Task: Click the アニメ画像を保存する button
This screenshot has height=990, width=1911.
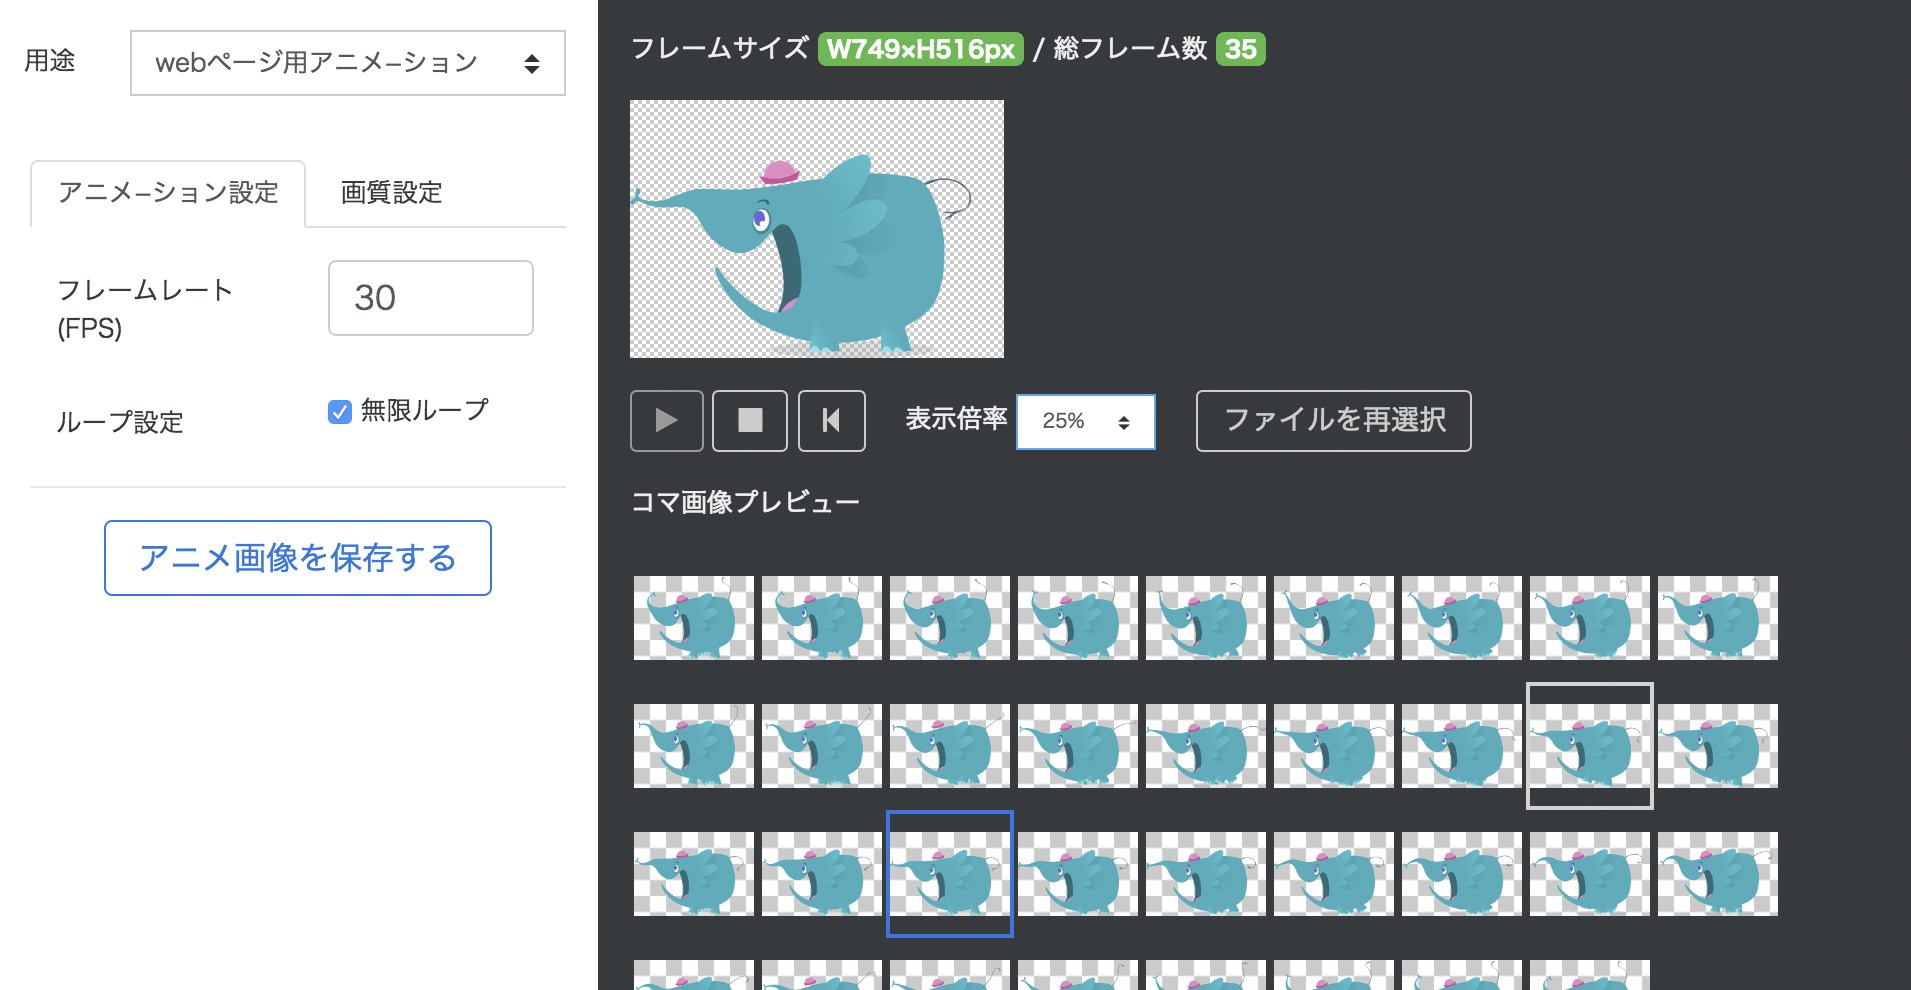Action: click(x=298, y=558)
